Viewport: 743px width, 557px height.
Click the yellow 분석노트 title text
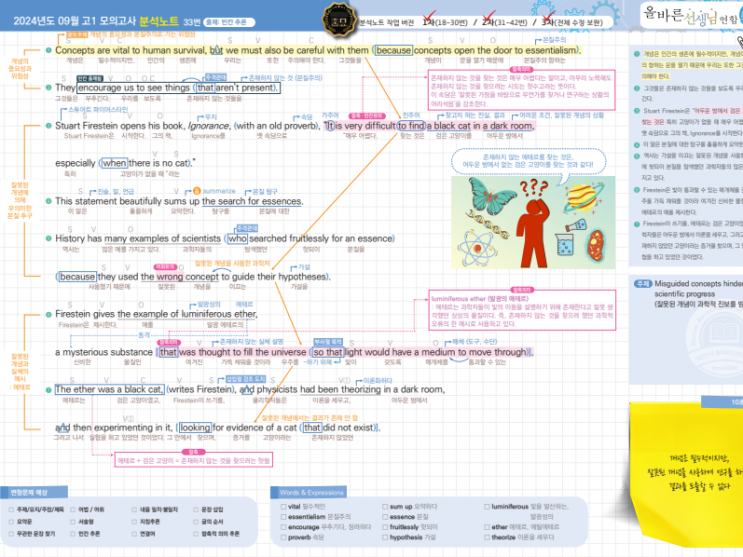159,21
